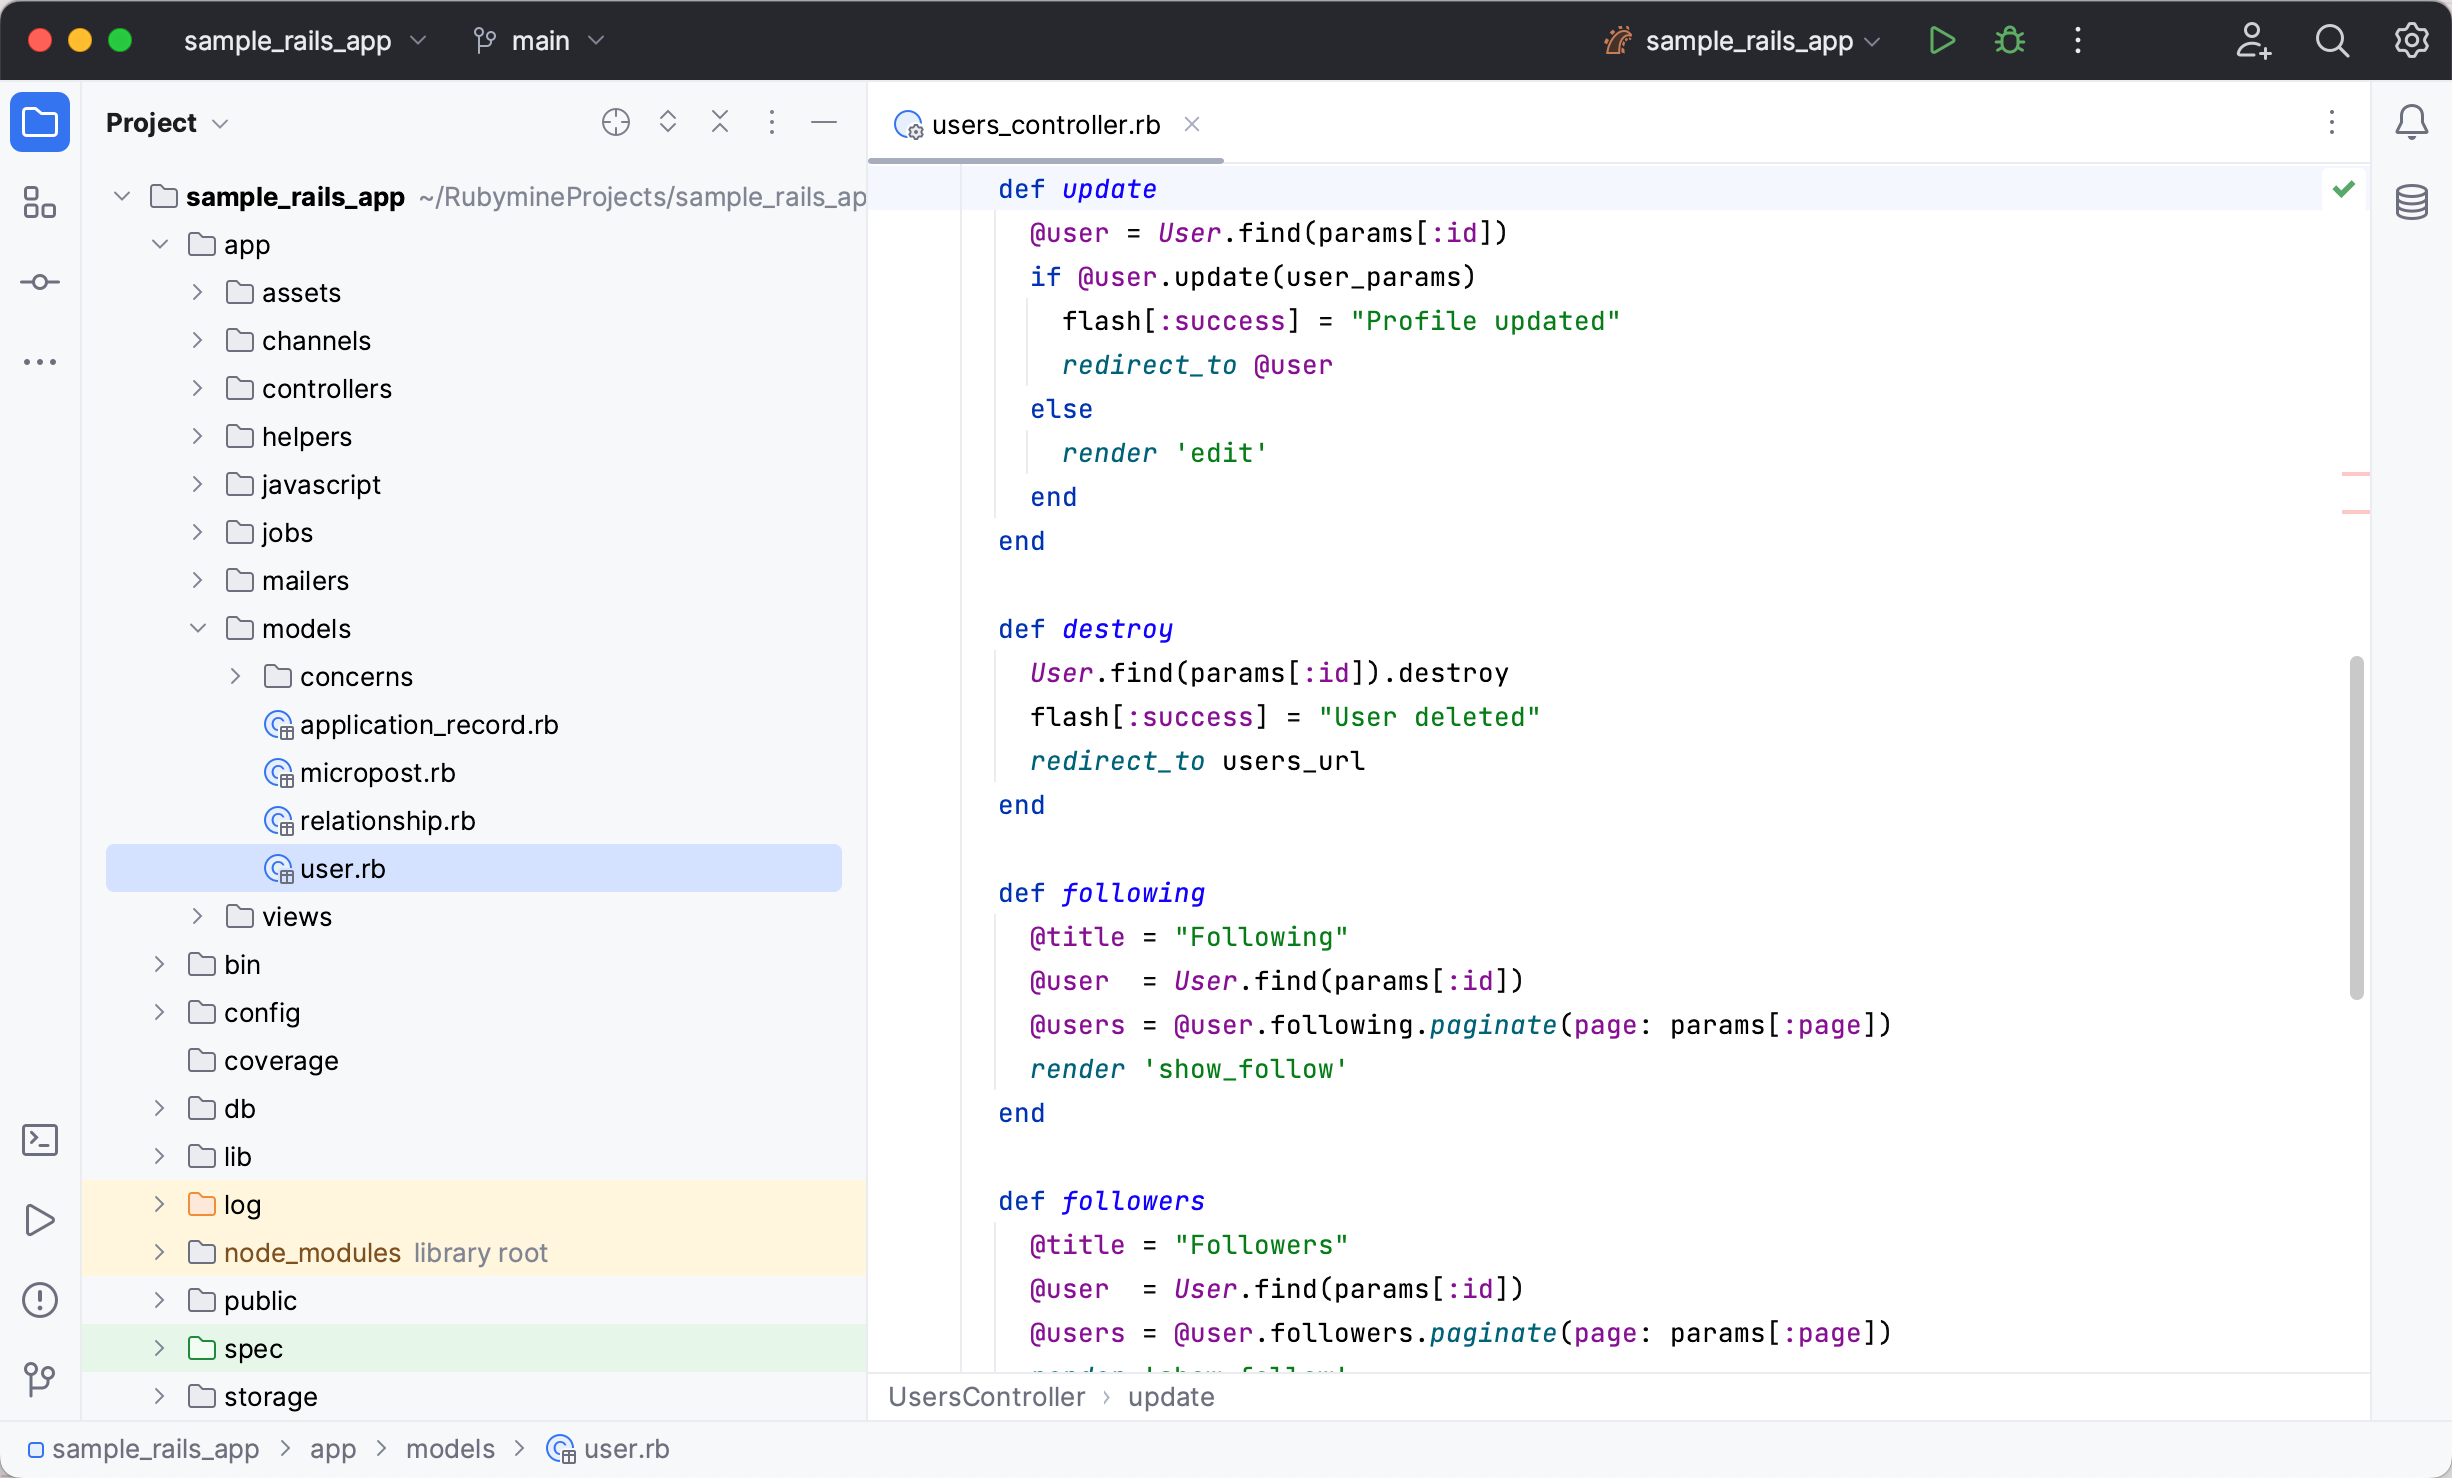Click the Debug bug icon
Image resolution: width=2452 pixels, height=1478 pixels.
click(x=2010, y=41)
